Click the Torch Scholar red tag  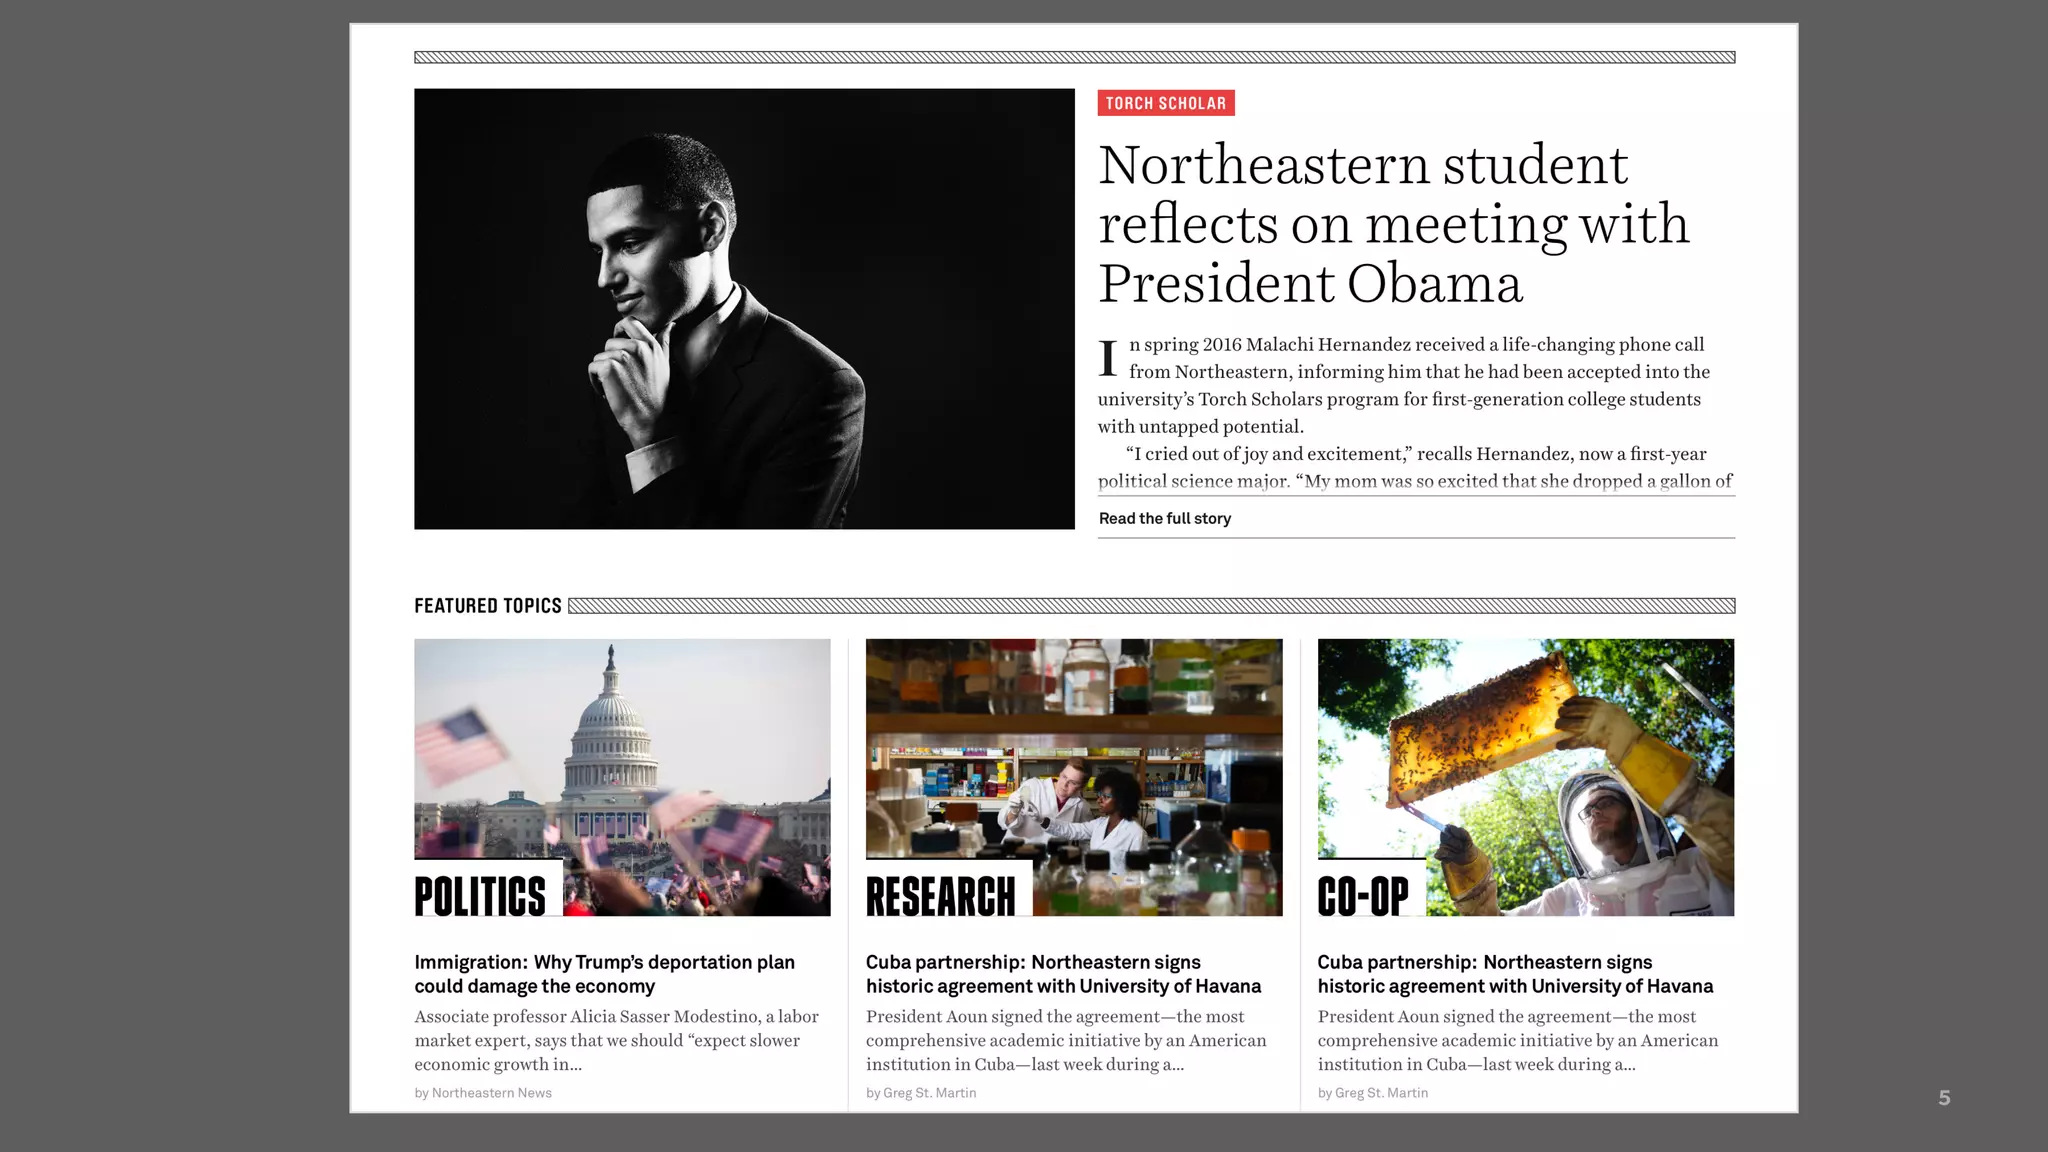[1165, 103]
